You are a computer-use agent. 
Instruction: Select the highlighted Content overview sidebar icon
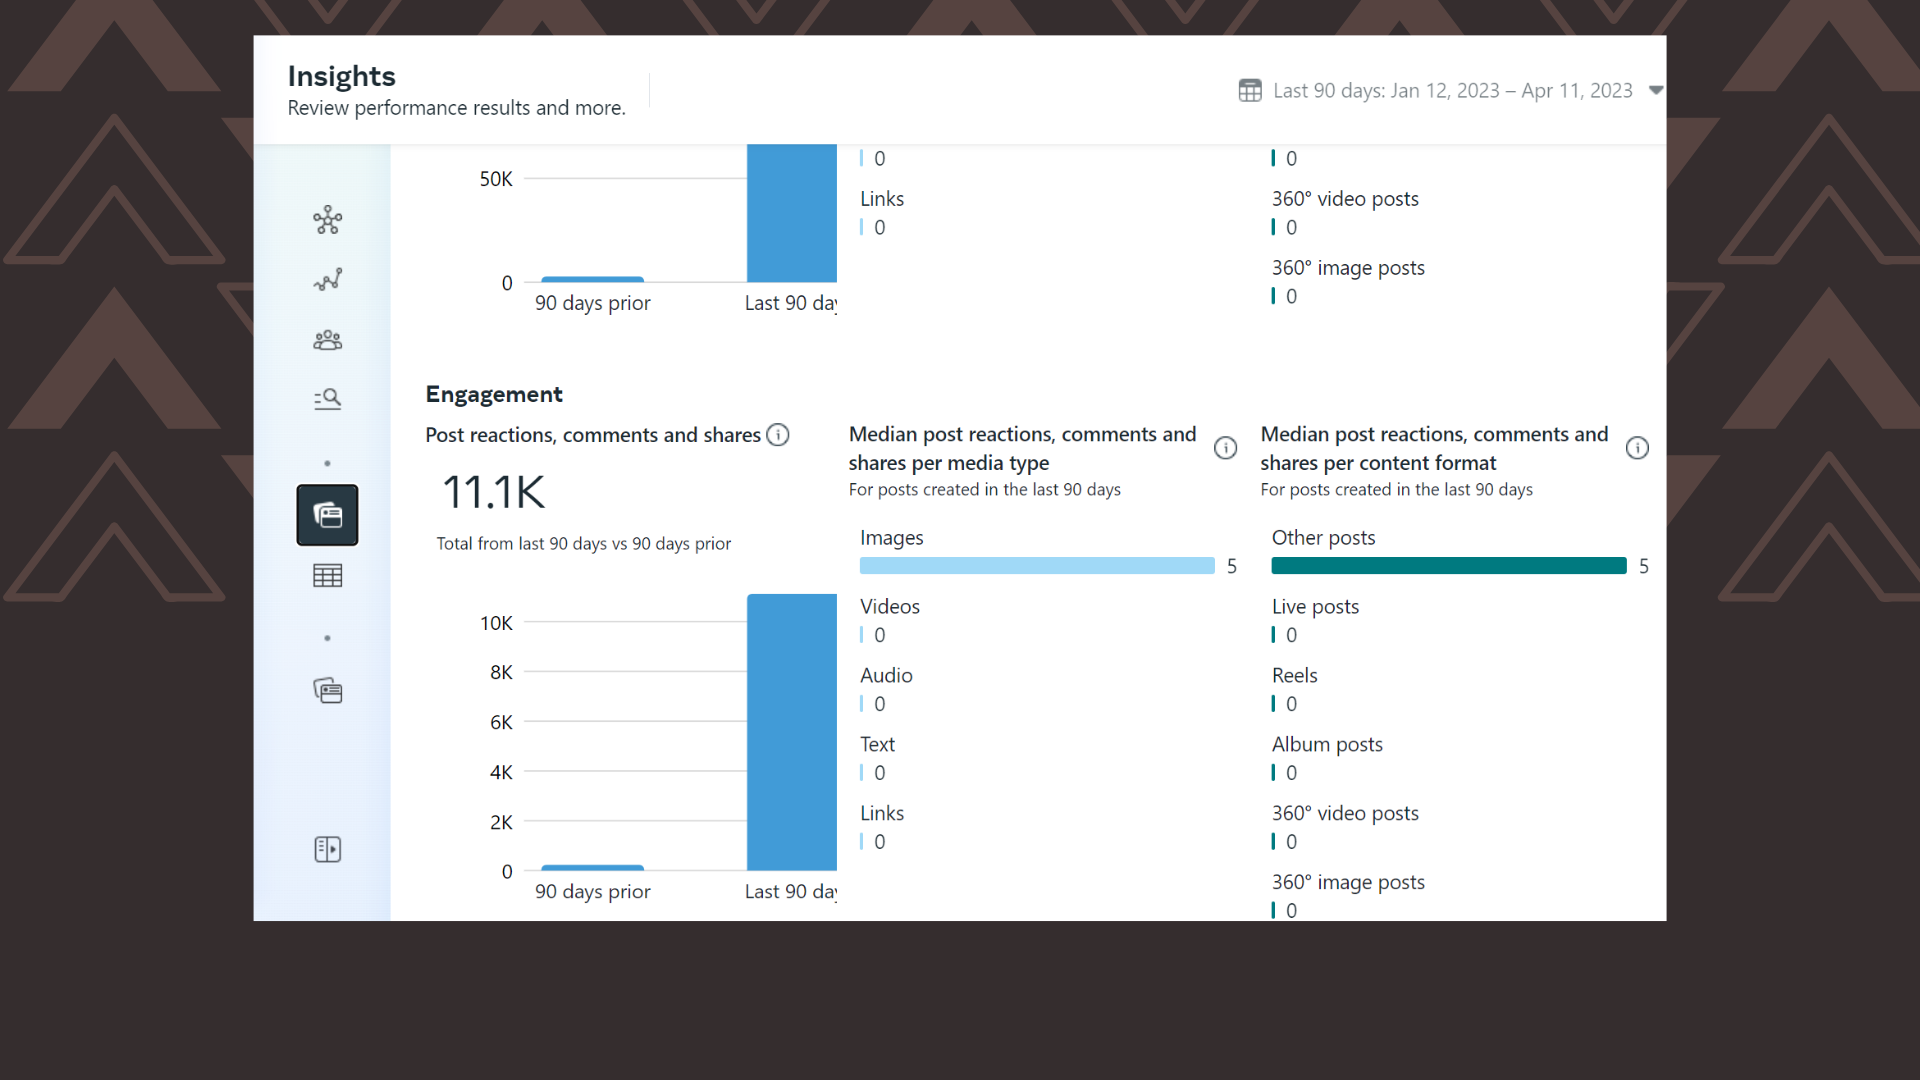coord(327,515)
